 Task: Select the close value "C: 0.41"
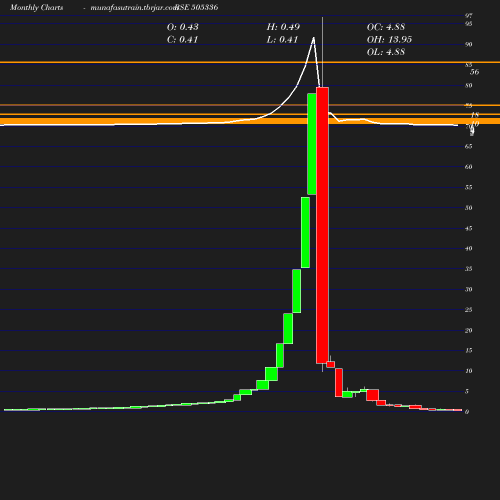182,39
